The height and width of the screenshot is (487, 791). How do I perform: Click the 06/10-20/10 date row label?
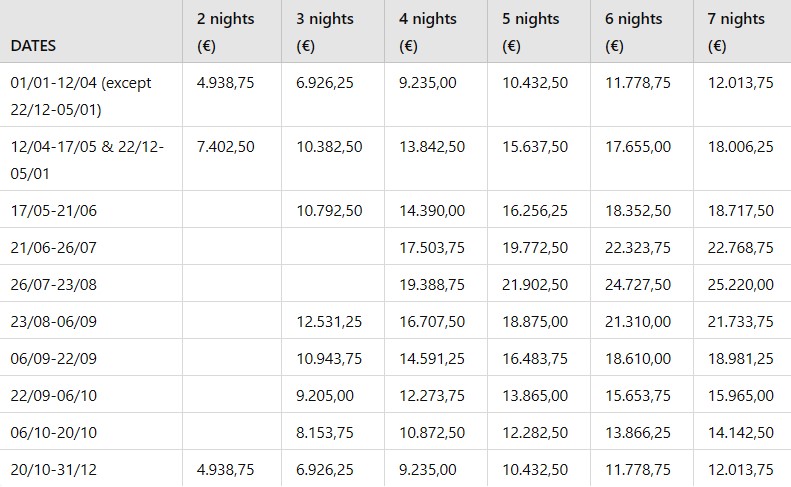[53, 432]
